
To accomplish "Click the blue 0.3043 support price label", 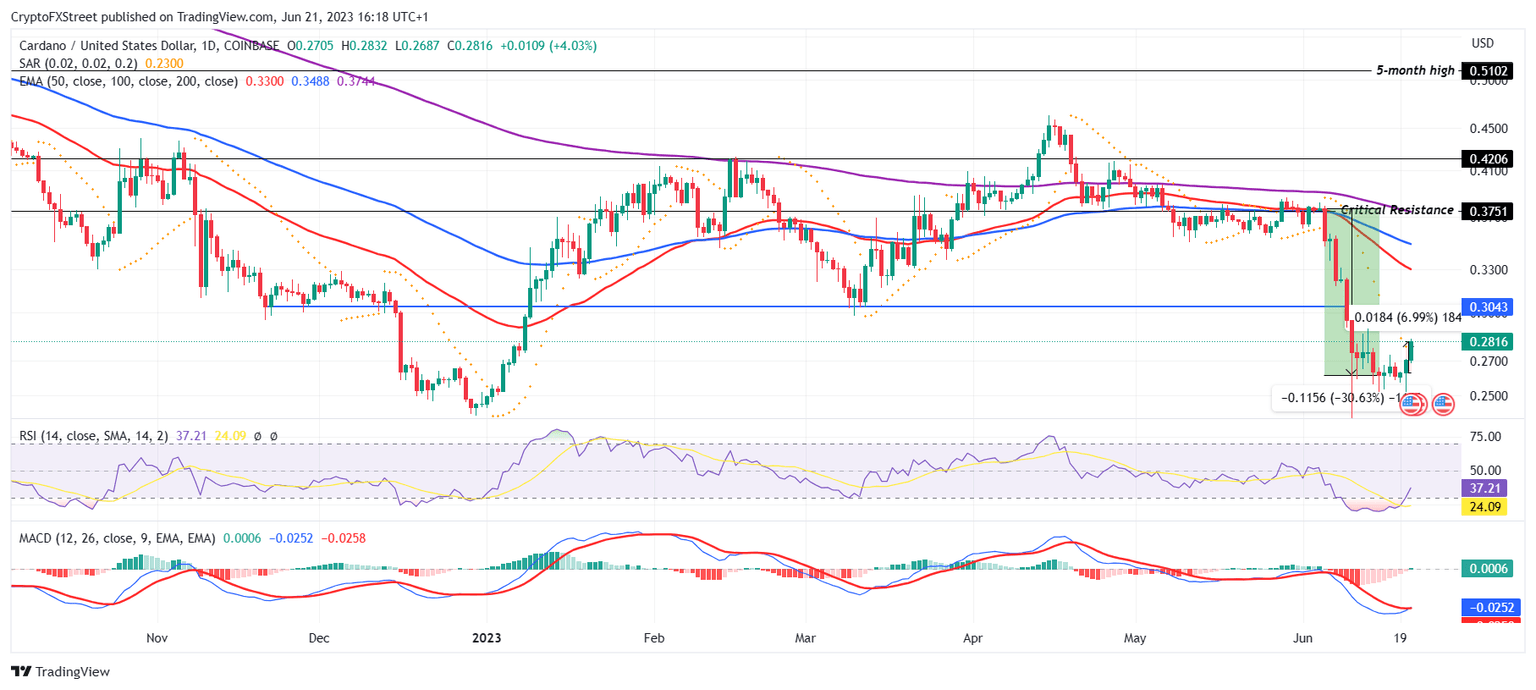I will click(1486, 306).
